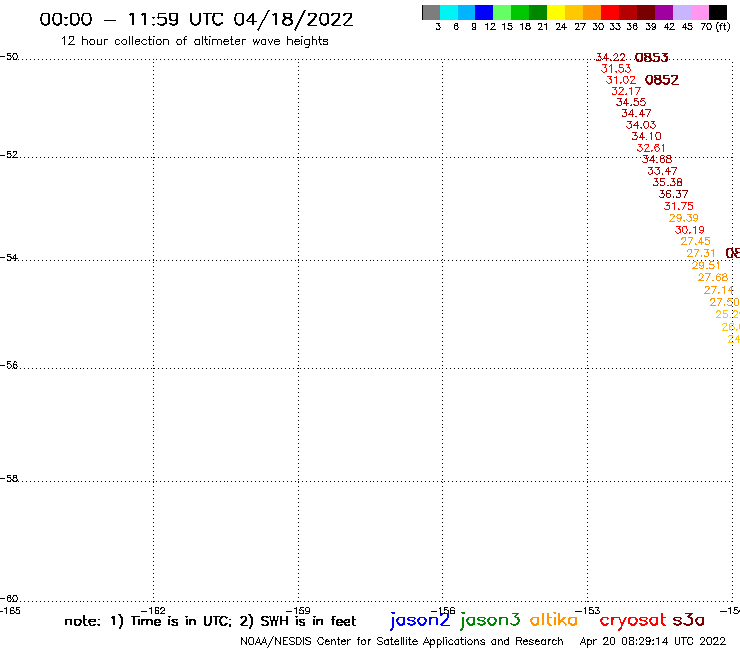Click the date range title 04/18/2022
This screenshot has height=650, width=740.
click(x=293, y=20)
